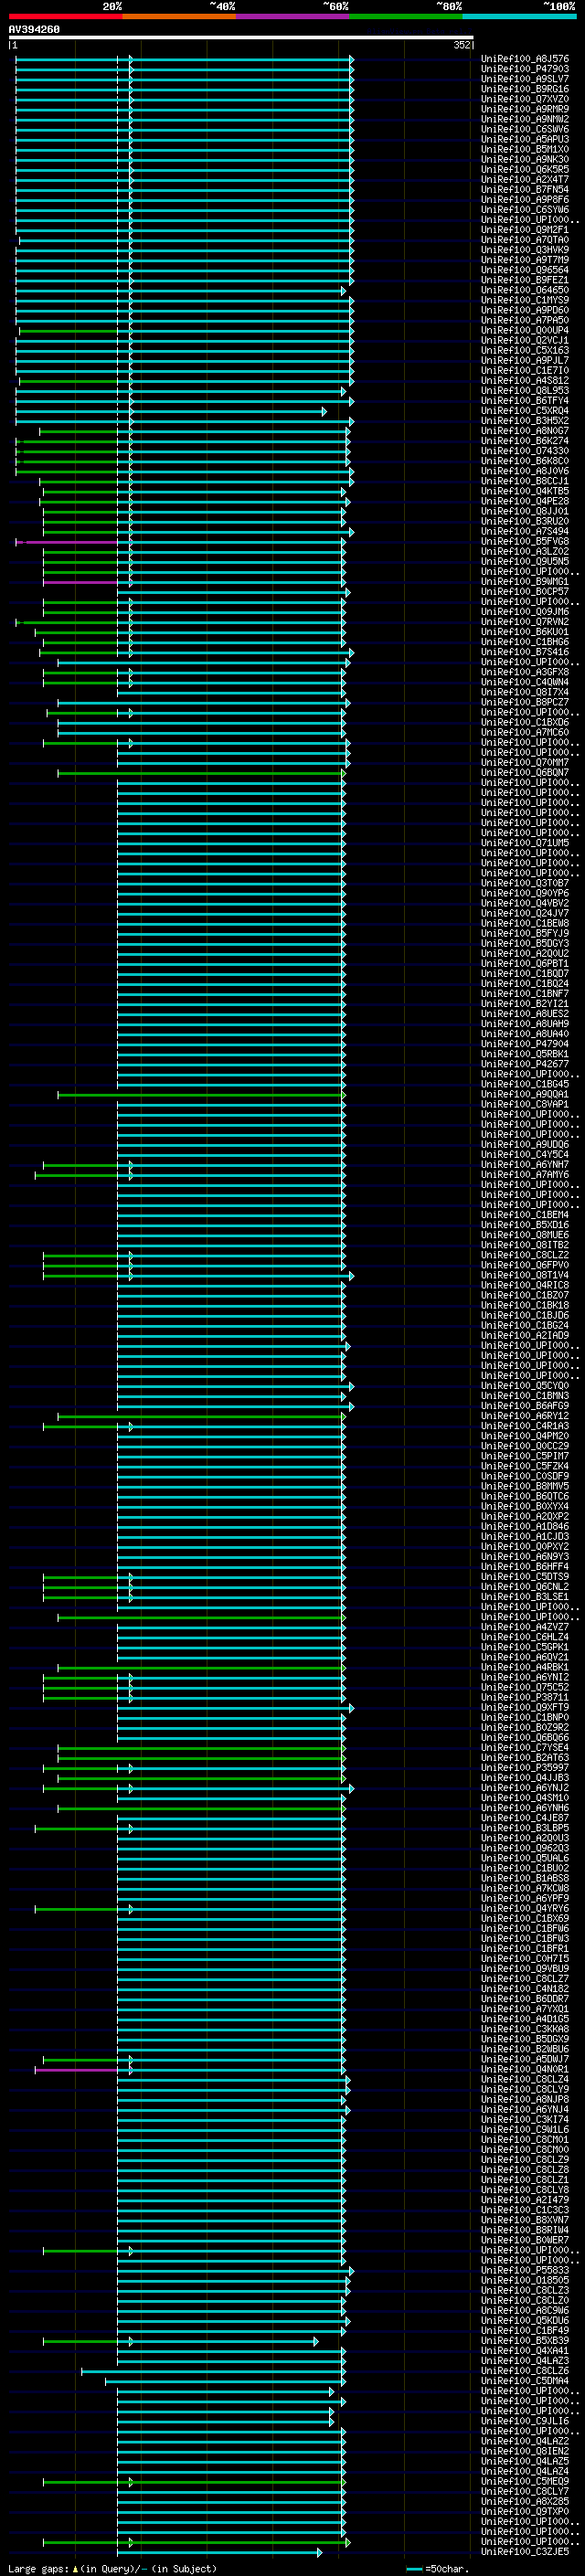This screenshot has height=2576, width=585.
Task: Select hit label UniRef100_Q7RVN2
Action: tap(525, 622)
